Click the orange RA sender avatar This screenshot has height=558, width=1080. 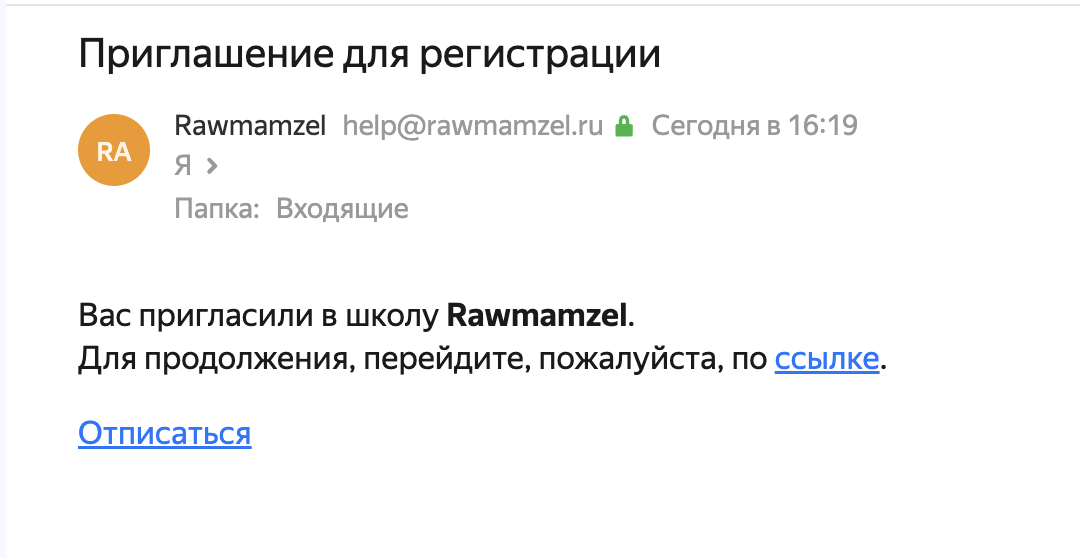point(114,150)
